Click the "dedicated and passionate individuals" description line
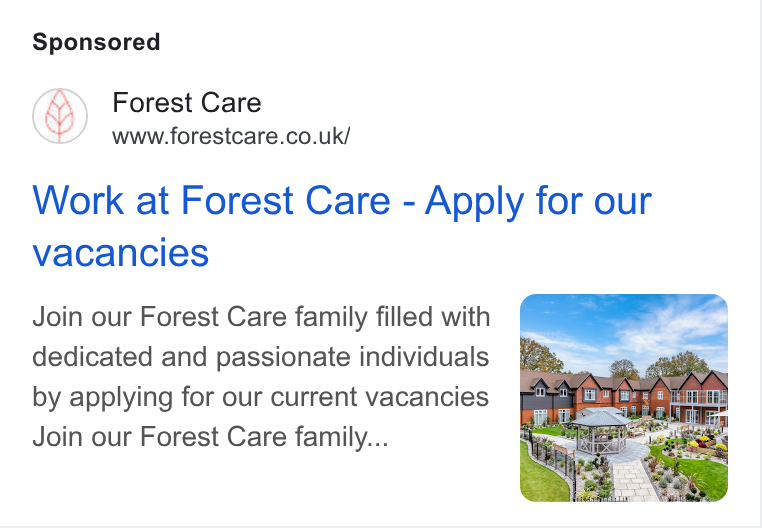The height and width of the screenshot is (528, 762). tap(260, 357)
